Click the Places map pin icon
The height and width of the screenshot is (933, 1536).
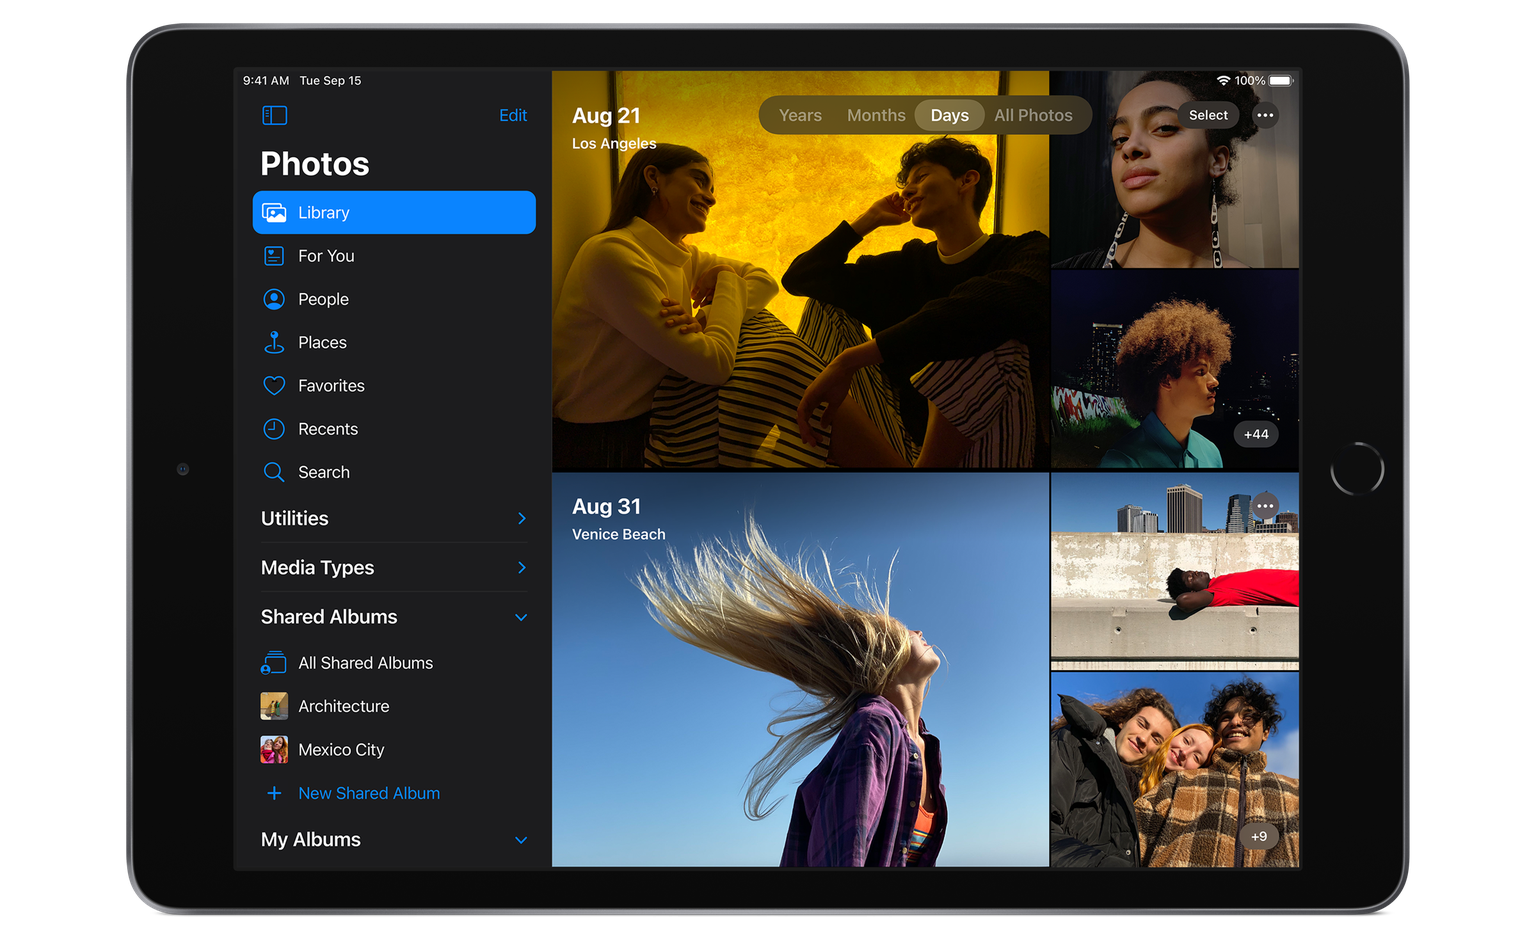pos(274,342)
